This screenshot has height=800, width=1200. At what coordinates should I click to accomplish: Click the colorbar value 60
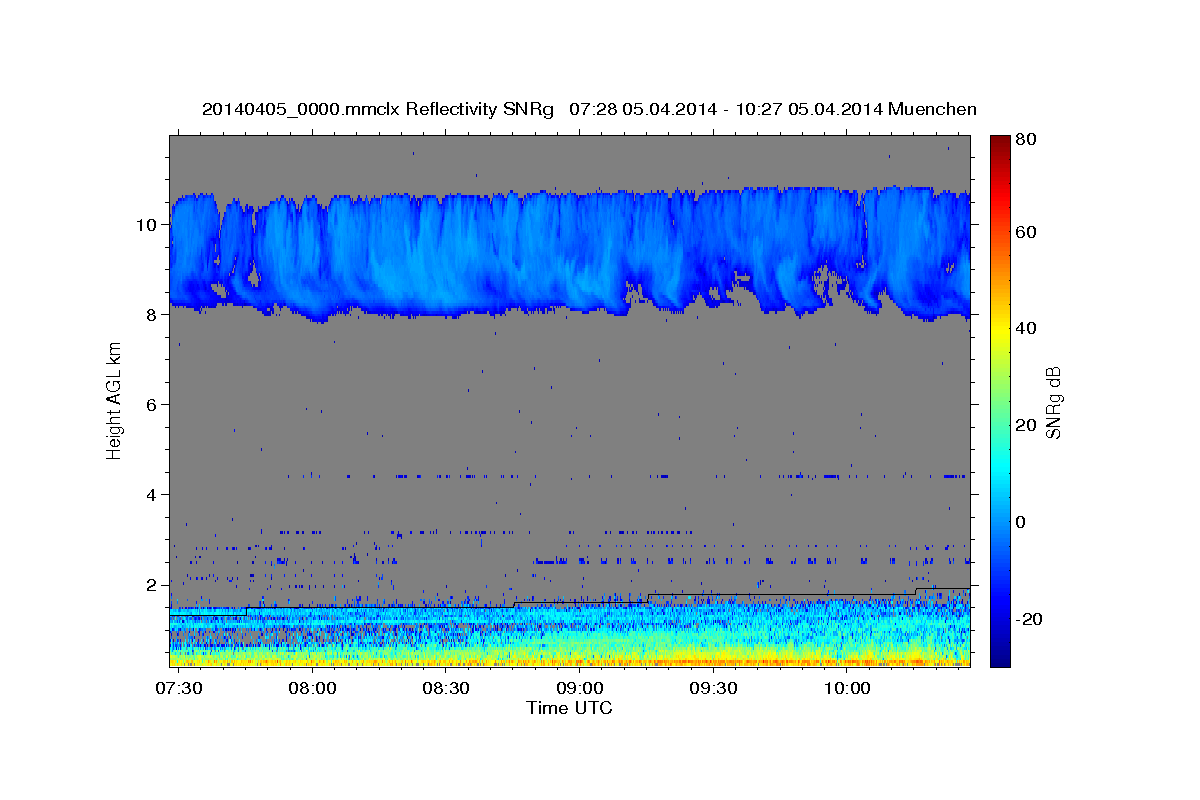(1026, 232)
